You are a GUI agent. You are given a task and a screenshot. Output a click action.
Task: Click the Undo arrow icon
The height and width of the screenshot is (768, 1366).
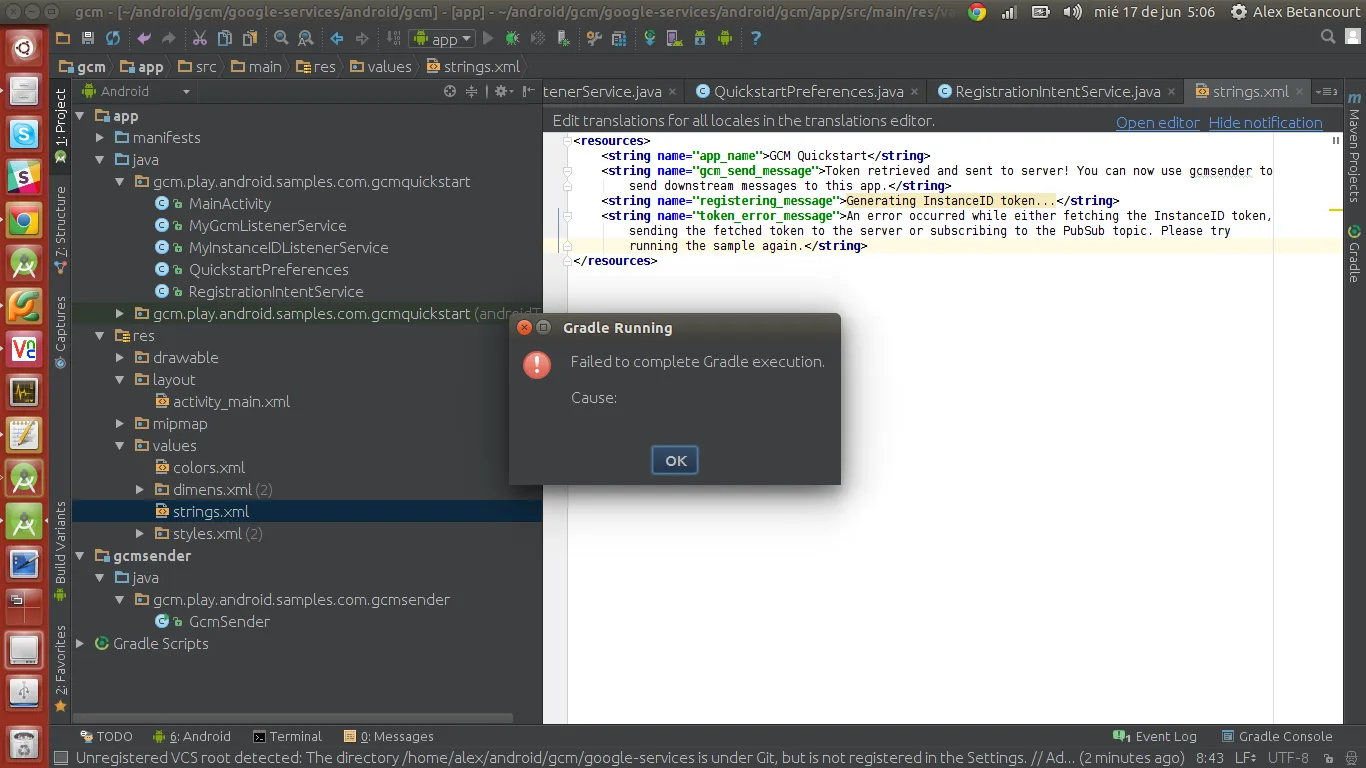pyautogui.click(x=144, y=39)
